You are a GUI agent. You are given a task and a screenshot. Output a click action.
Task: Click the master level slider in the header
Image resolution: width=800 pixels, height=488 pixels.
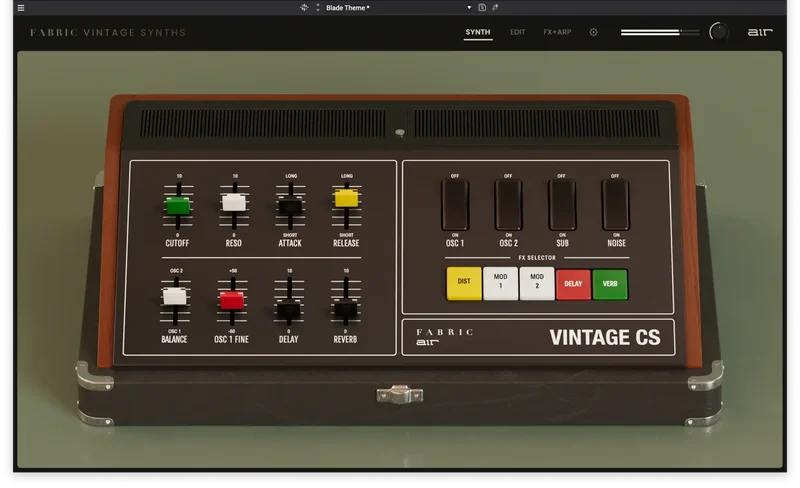tap(660, 32)
